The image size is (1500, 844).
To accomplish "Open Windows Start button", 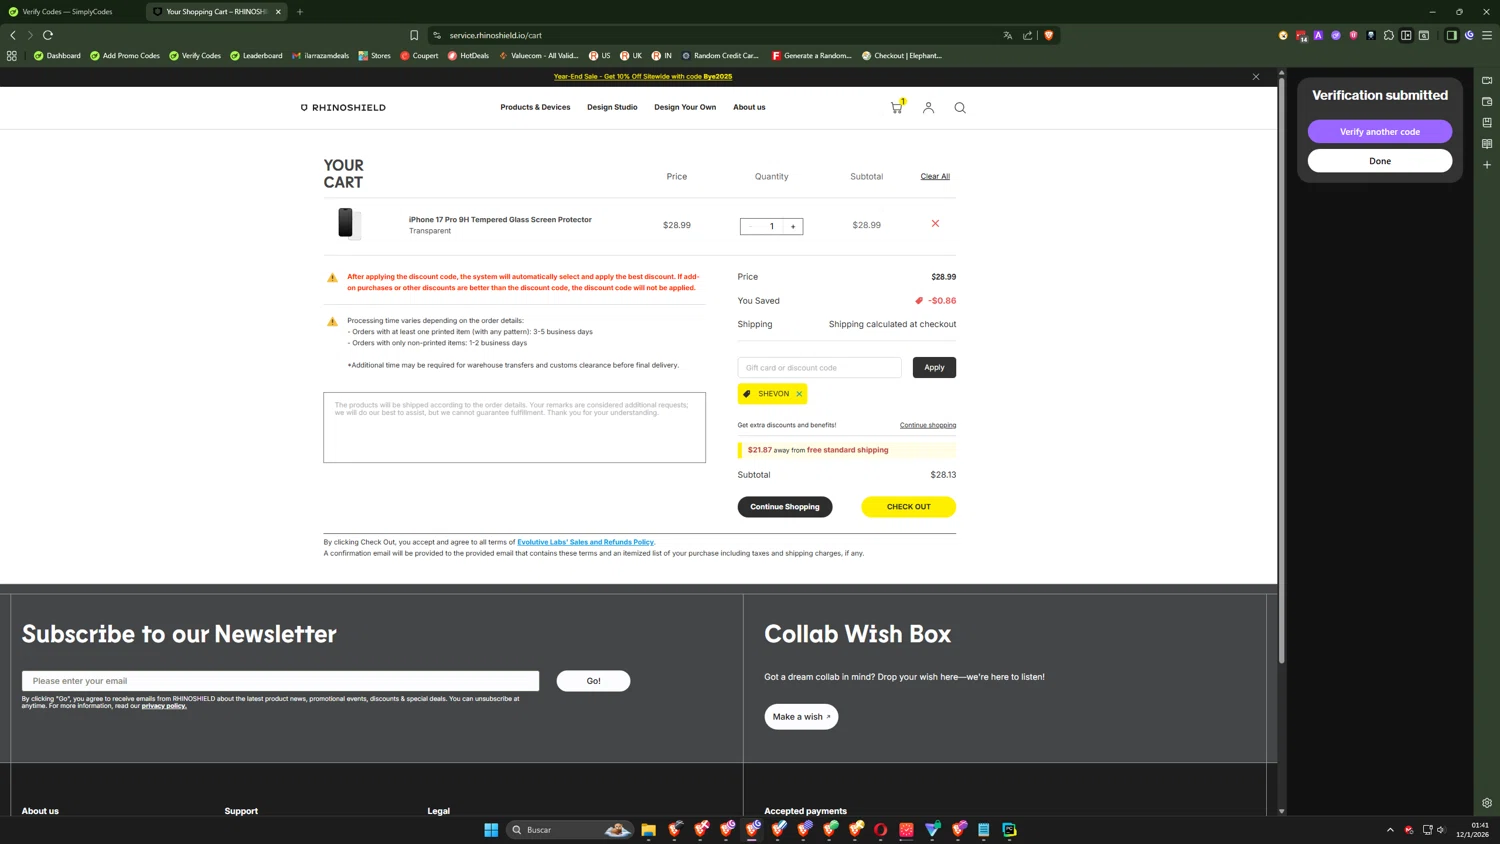I will coord(491,830).
